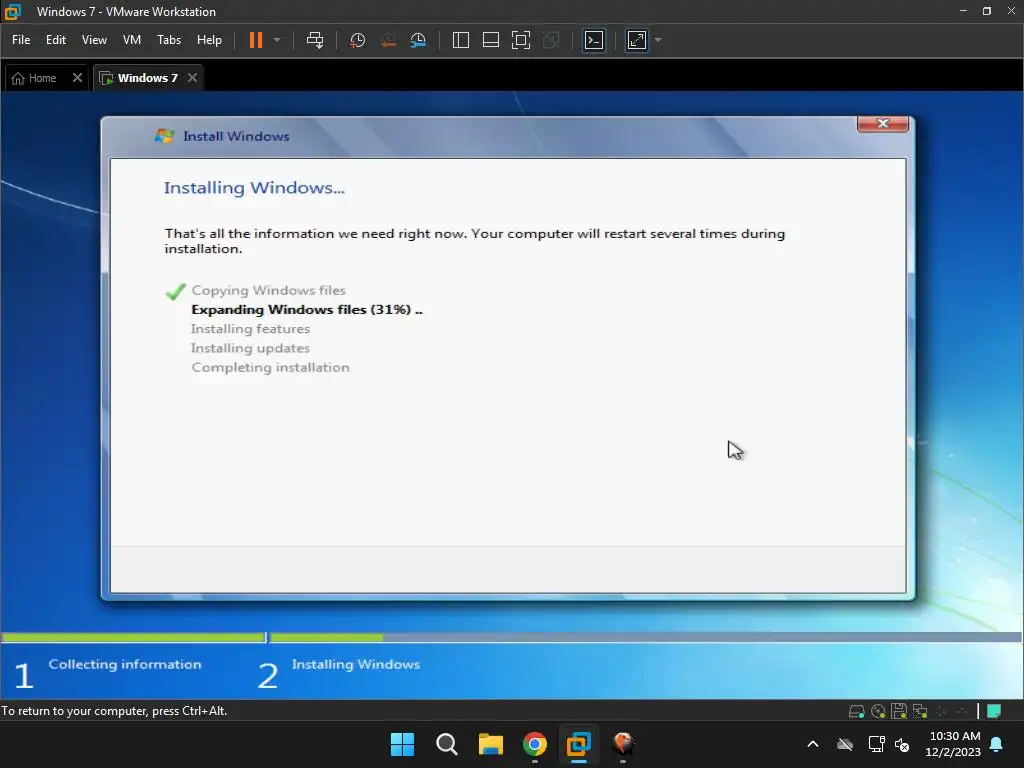Click the Installing updates step

(x=250, y=348)
